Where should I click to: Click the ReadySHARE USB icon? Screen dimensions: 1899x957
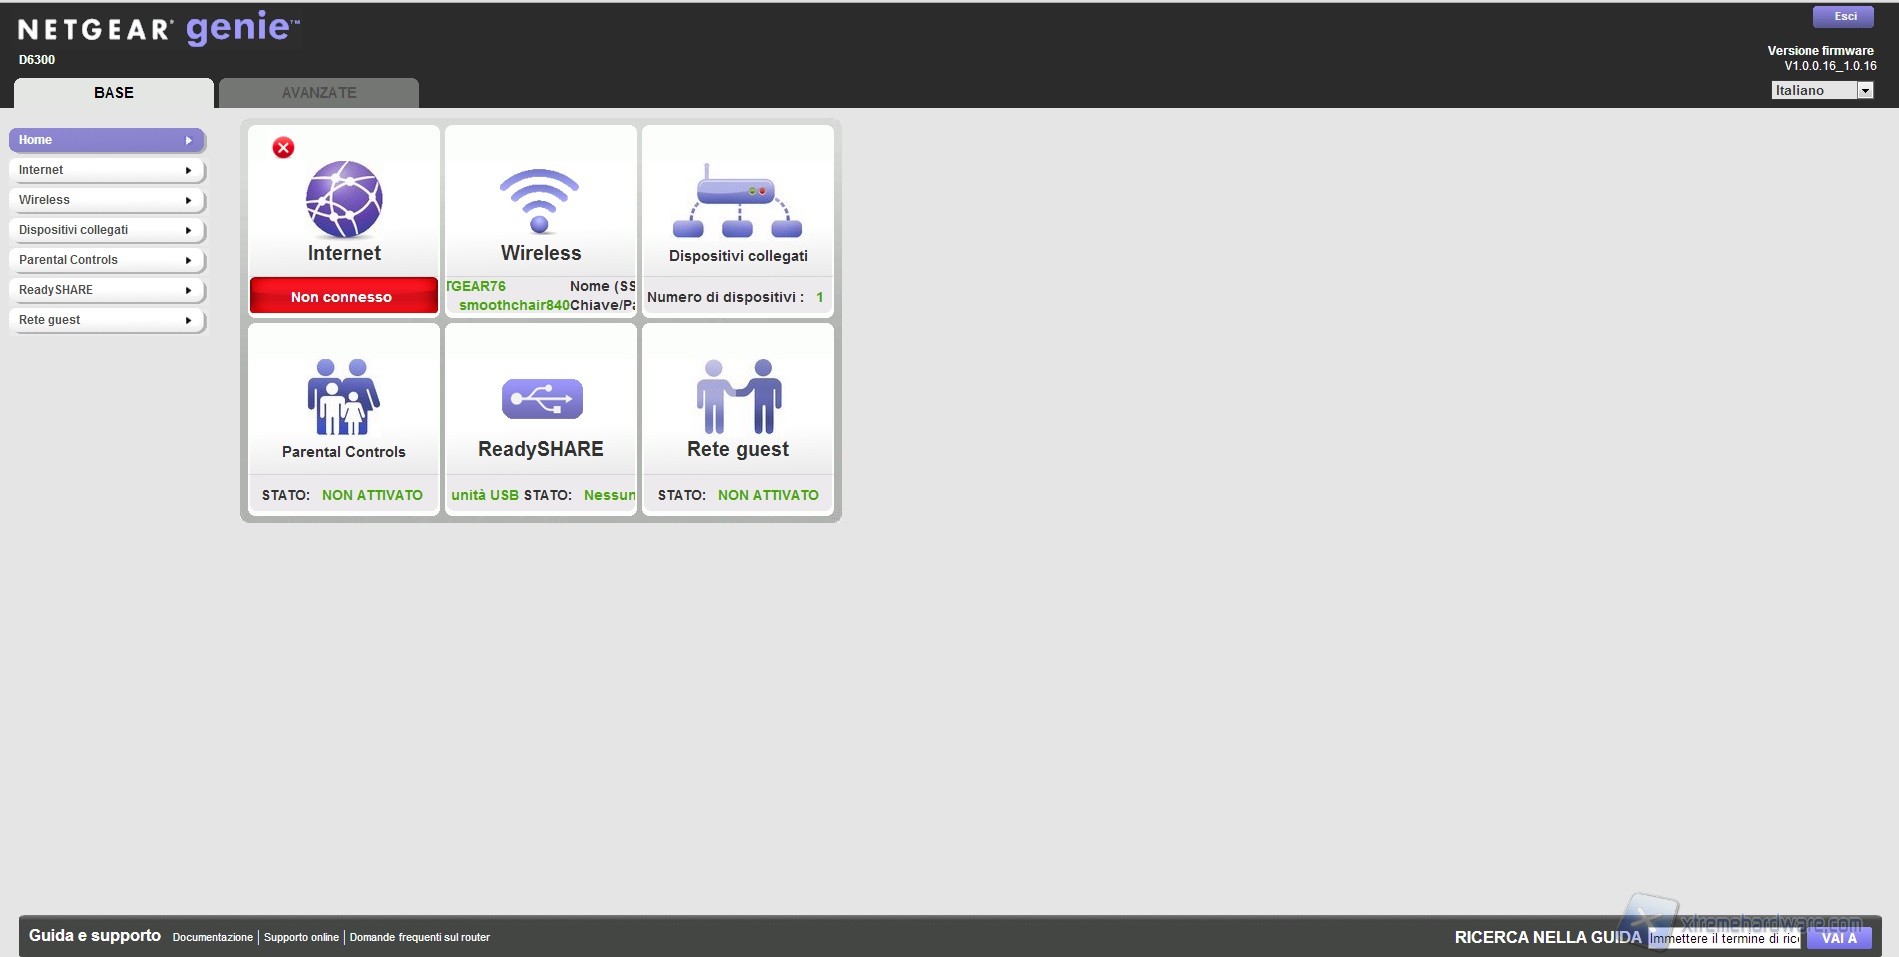tap(541, 399)
